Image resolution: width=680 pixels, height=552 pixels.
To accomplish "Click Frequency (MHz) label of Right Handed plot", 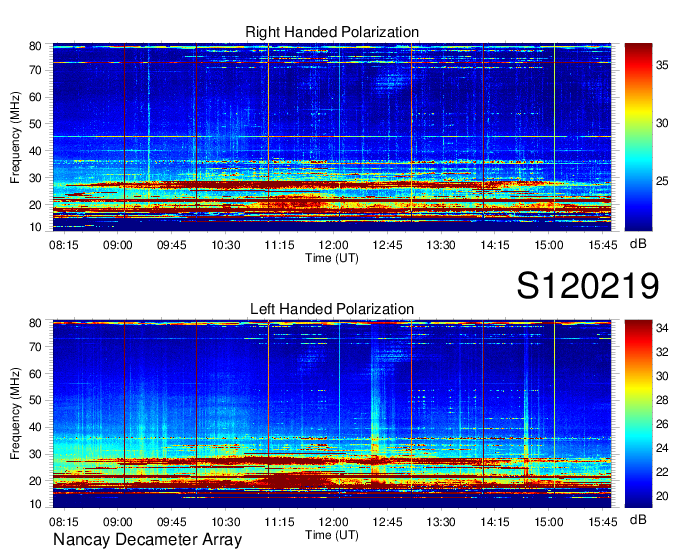I will [x=15, y=137].
